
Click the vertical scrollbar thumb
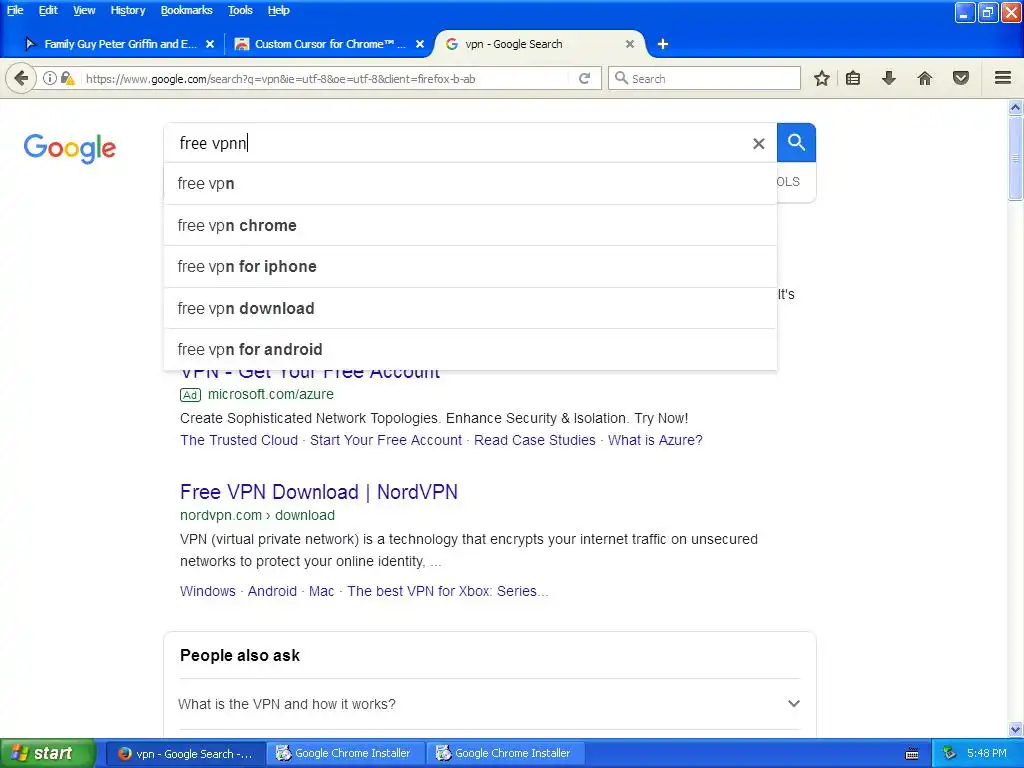pyautogui.click(x=1016, y=158)
